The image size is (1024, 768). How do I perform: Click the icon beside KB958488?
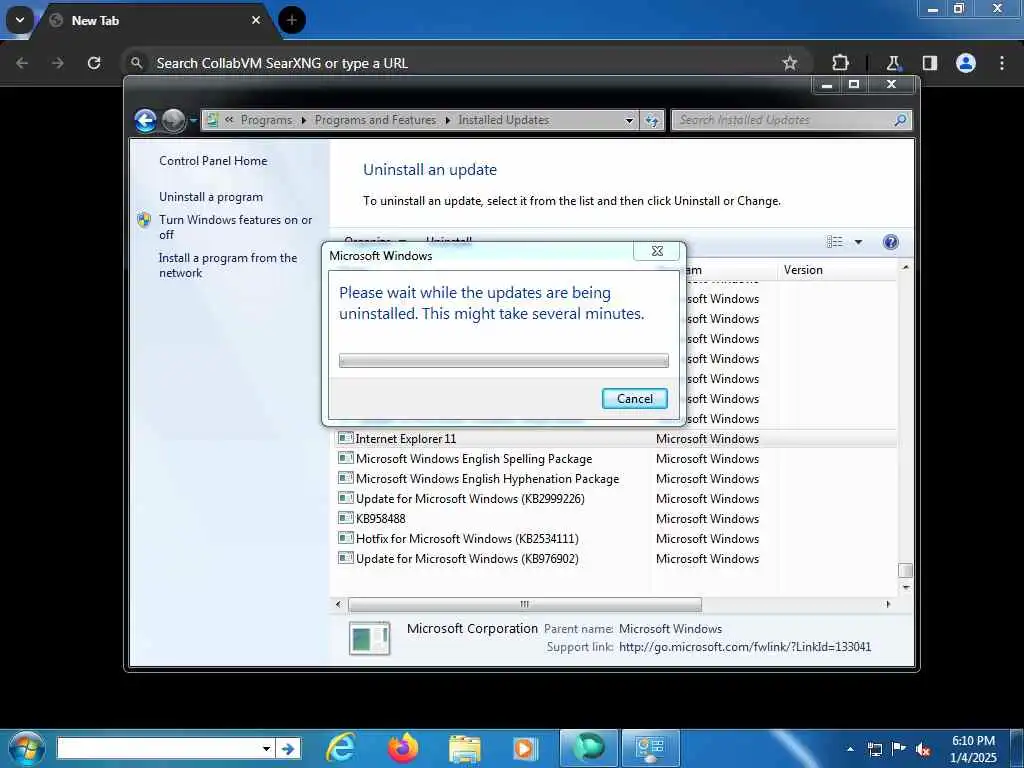click(345, 518)
